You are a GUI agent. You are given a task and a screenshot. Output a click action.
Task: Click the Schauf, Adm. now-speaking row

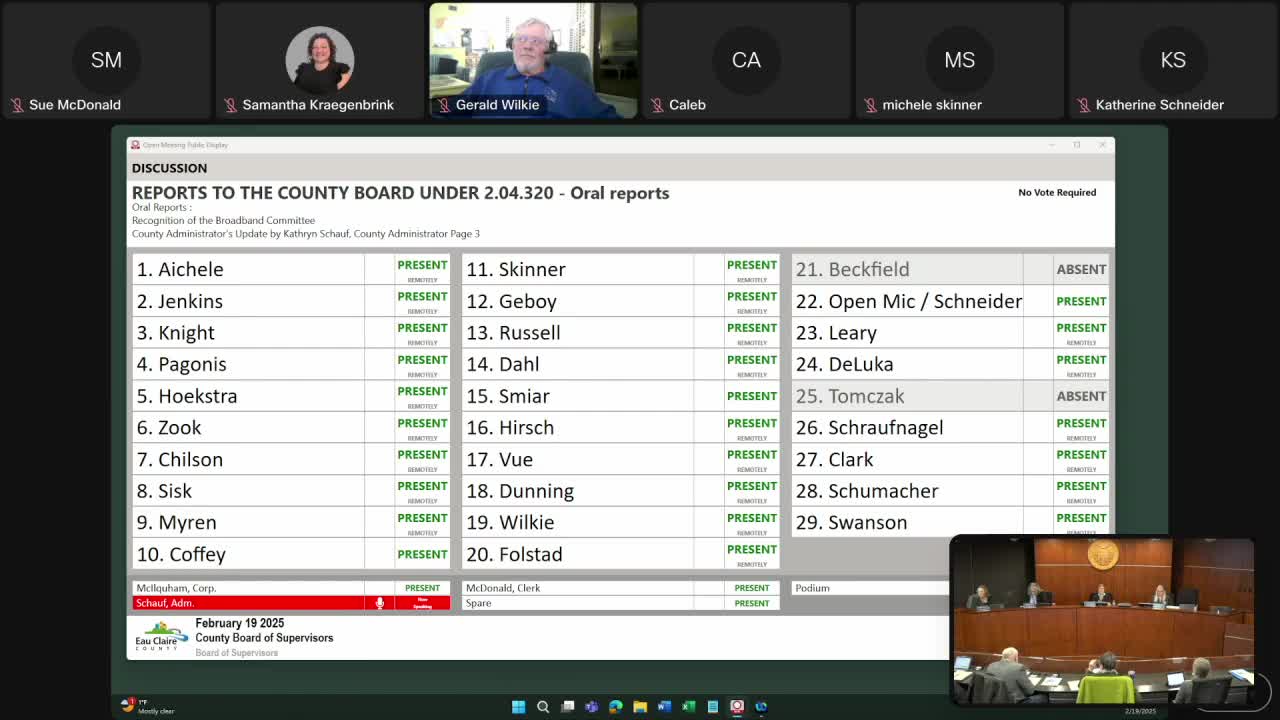click(x=248, y=603)
